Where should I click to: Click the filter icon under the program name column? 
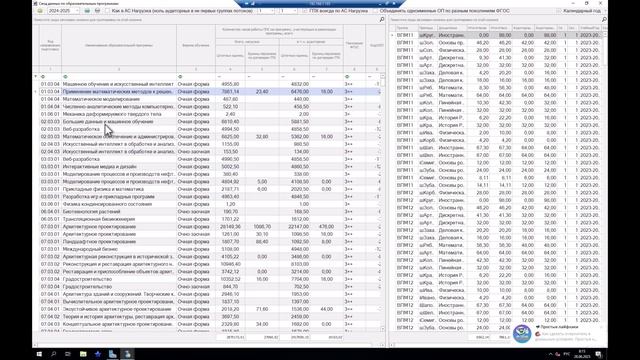(x=65, y=76)
